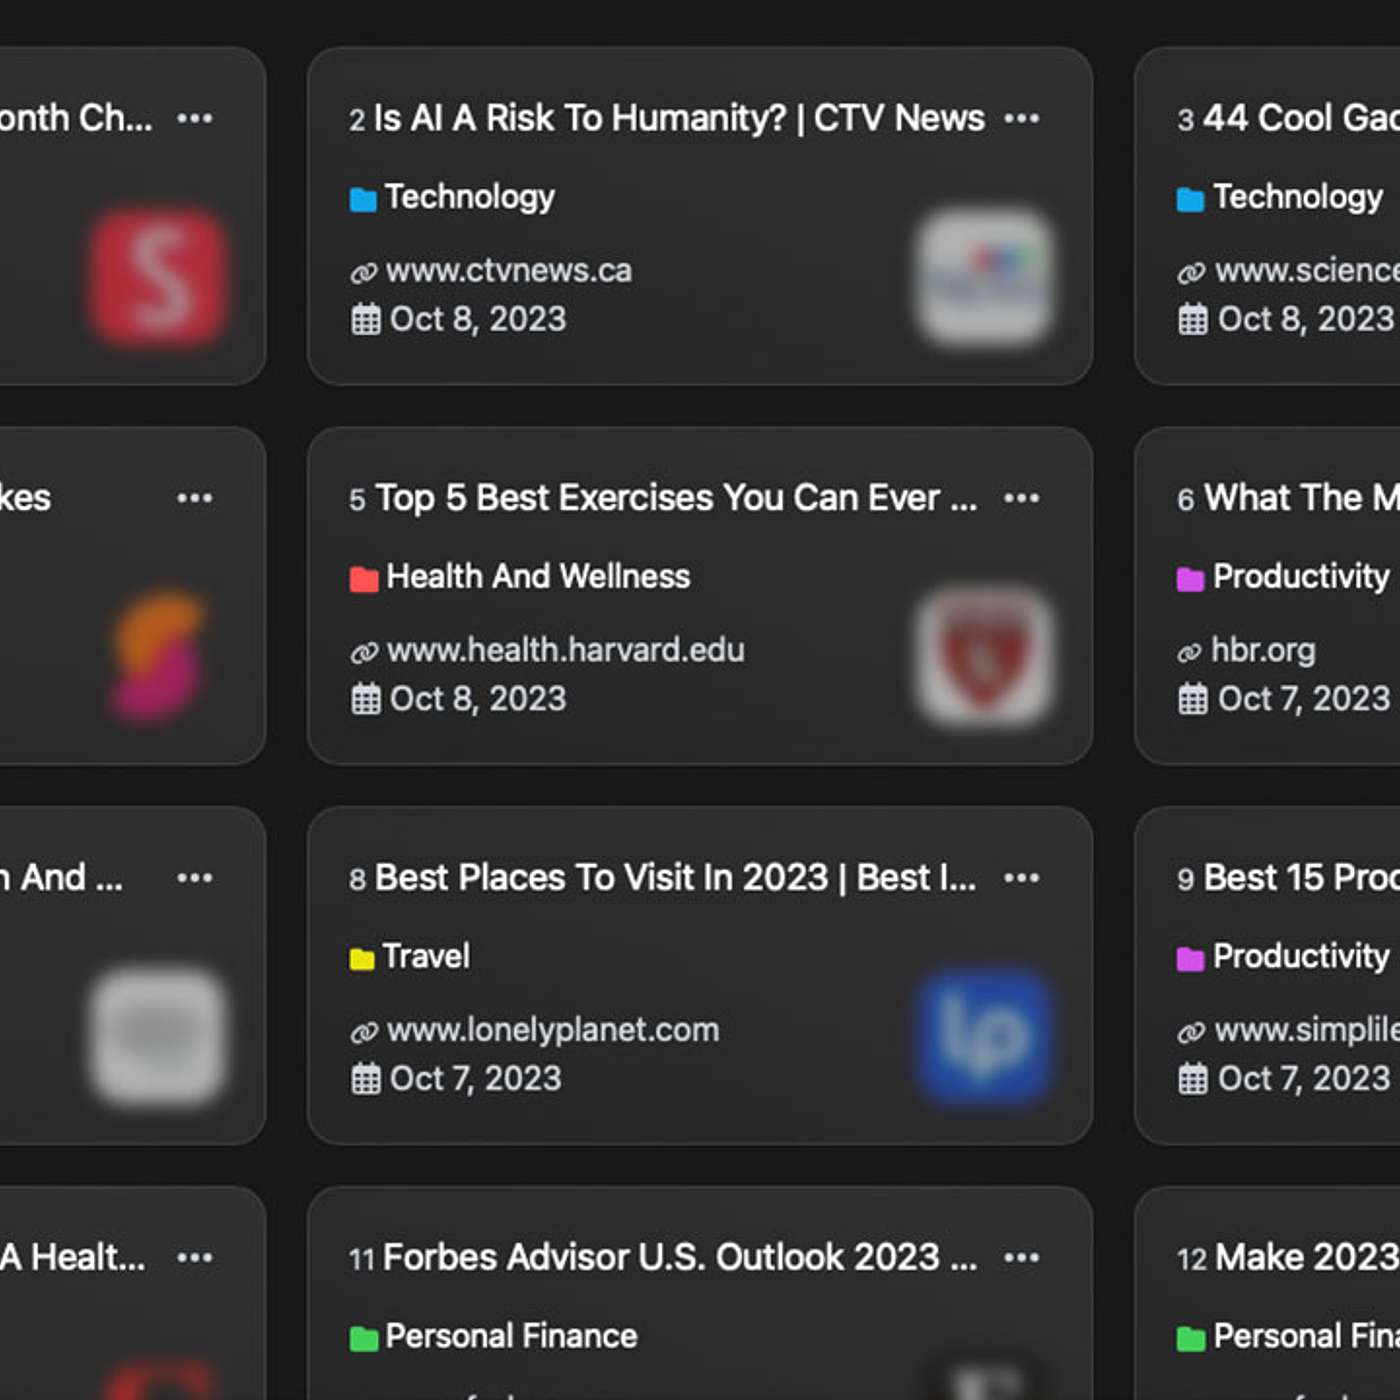Click Oct 8, 2023 date on 44 Cool card
Screen dimensions: 1400x1400
1306,320
